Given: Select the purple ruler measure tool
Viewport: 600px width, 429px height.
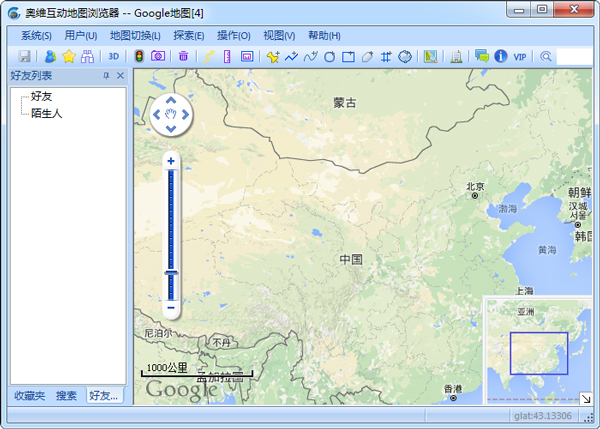Looking at the screenshot, I should [x=227, y=57].
